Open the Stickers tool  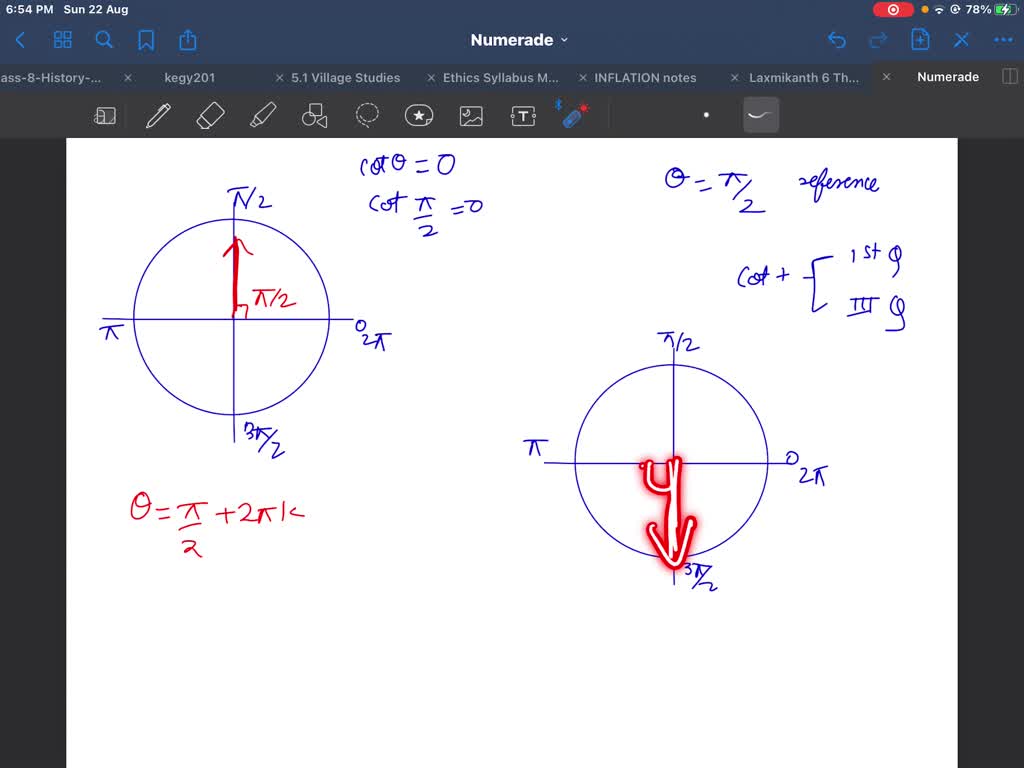(419, 115)
